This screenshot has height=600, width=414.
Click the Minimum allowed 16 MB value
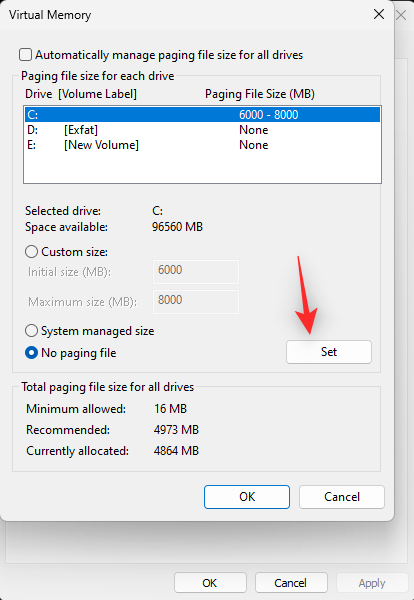point(170,409)
